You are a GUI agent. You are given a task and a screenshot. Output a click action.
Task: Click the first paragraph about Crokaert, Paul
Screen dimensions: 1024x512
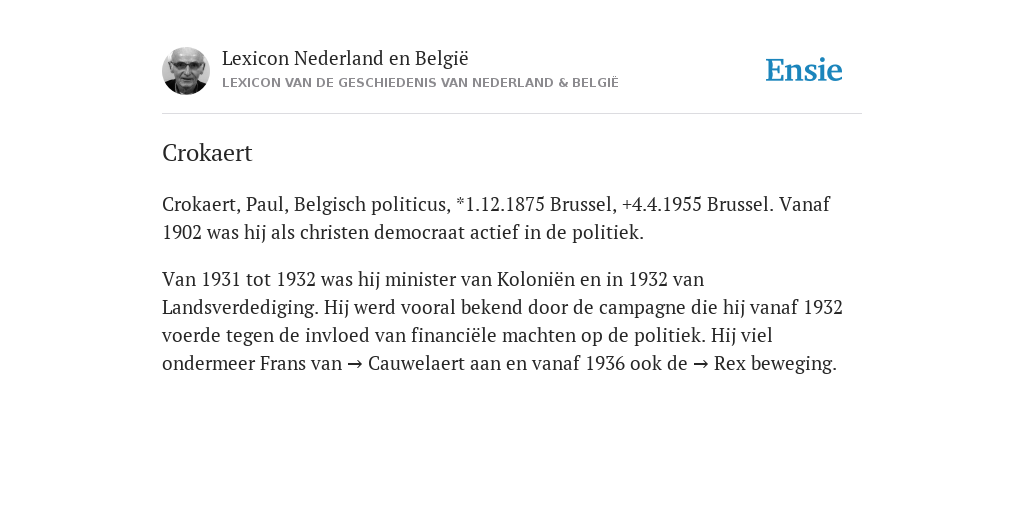click(496, 219)
